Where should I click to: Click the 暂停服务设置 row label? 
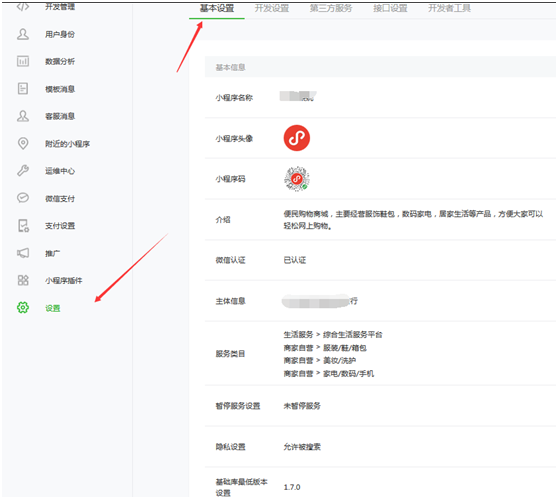[238, 406]
